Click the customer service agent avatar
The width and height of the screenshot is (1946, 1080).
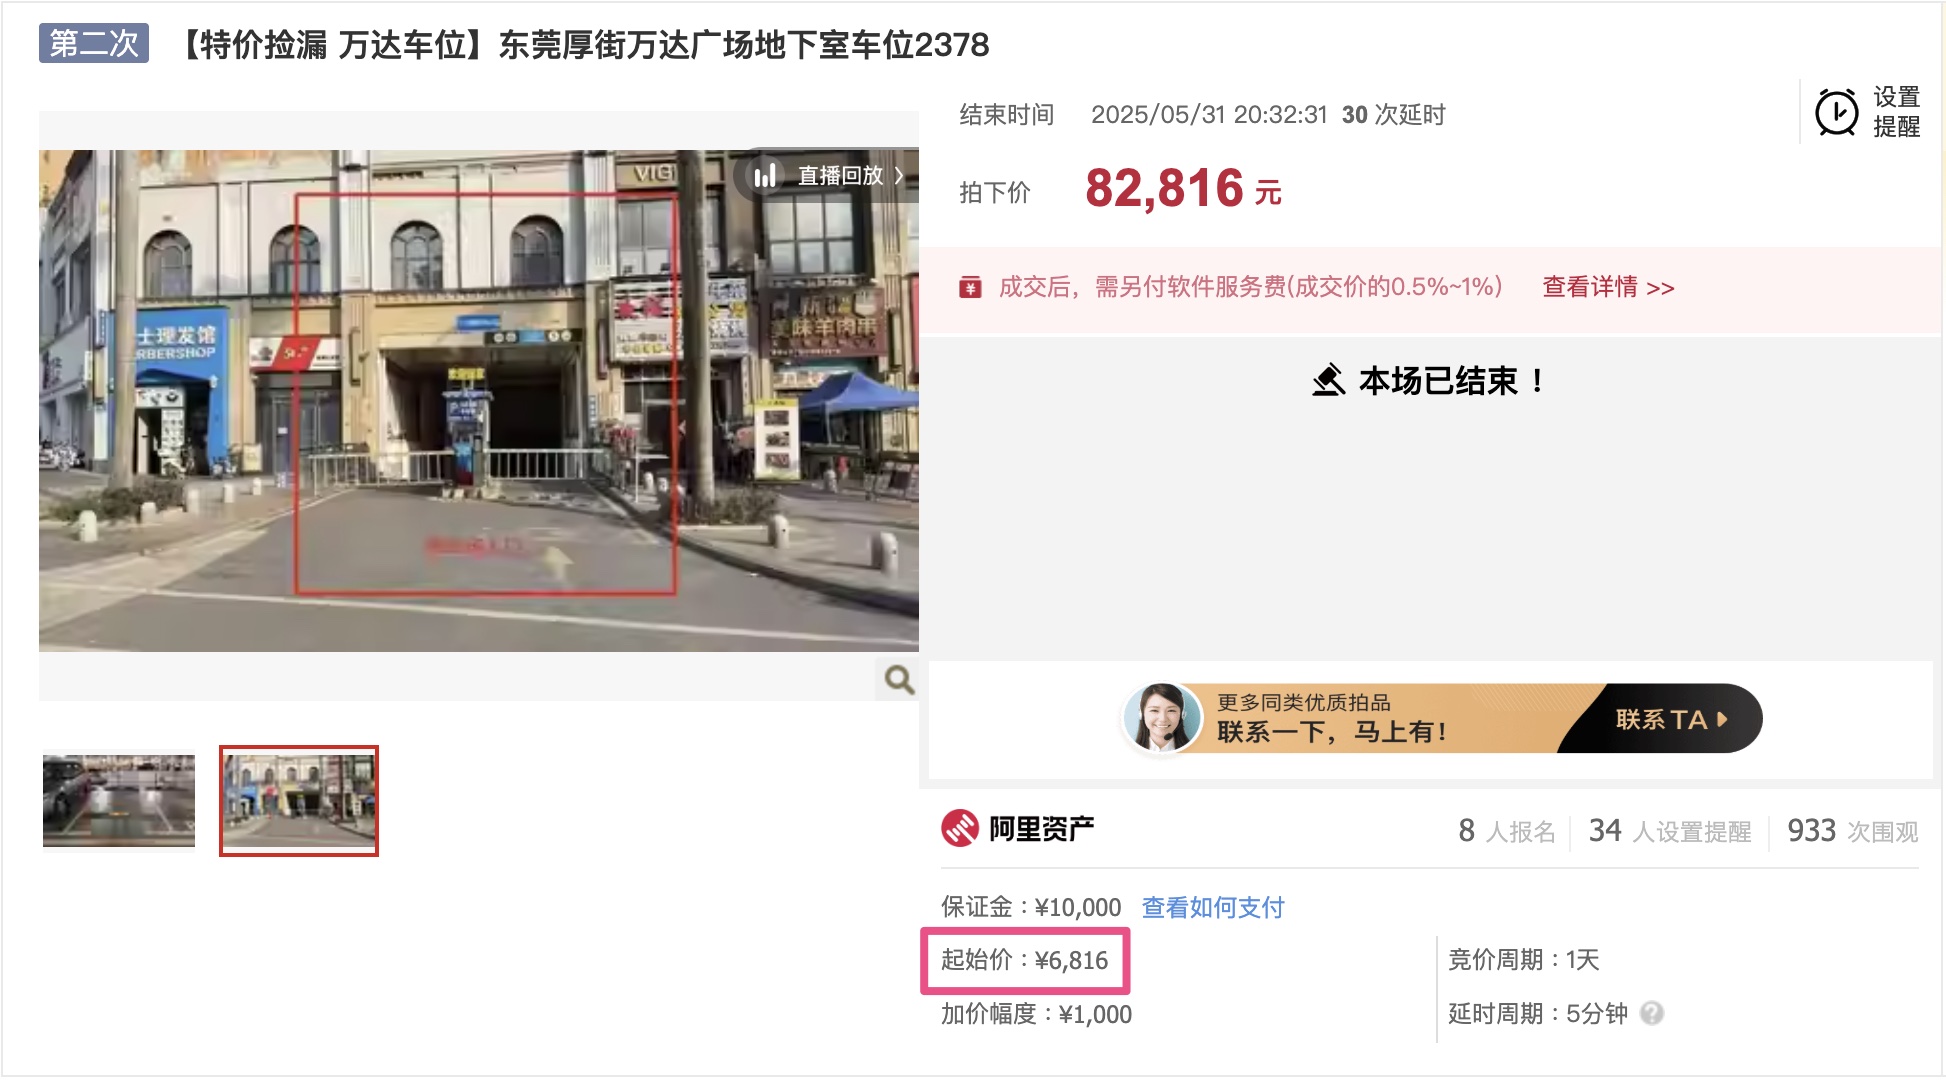(x=1162, y=718)
